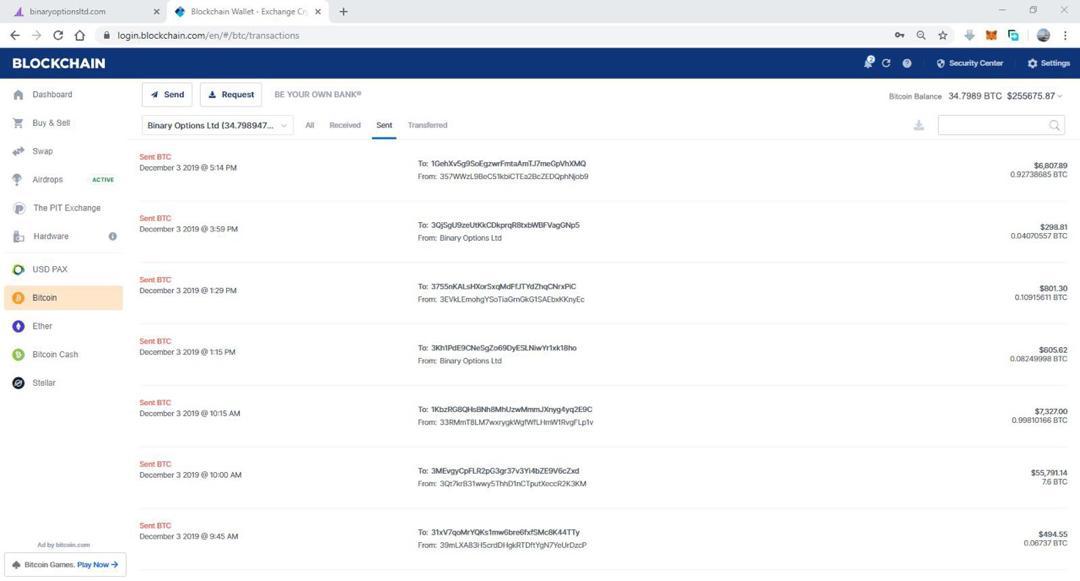
Task: Open Settings in the header
Action: pos(1048,63)
